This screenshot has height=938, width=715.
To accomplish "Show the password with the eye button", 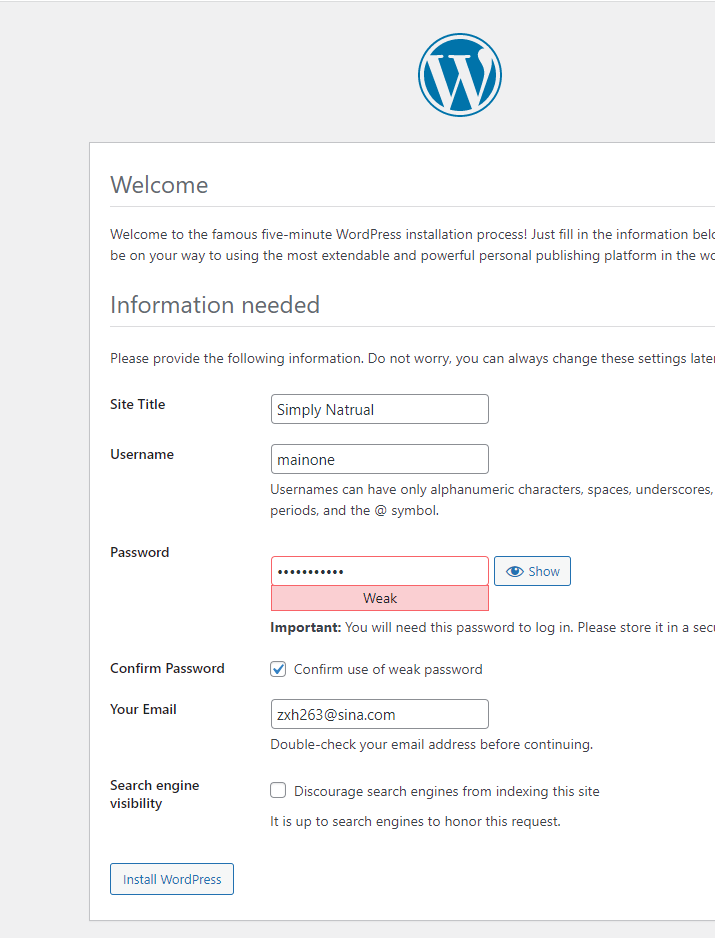I will [x=532, y=571].
